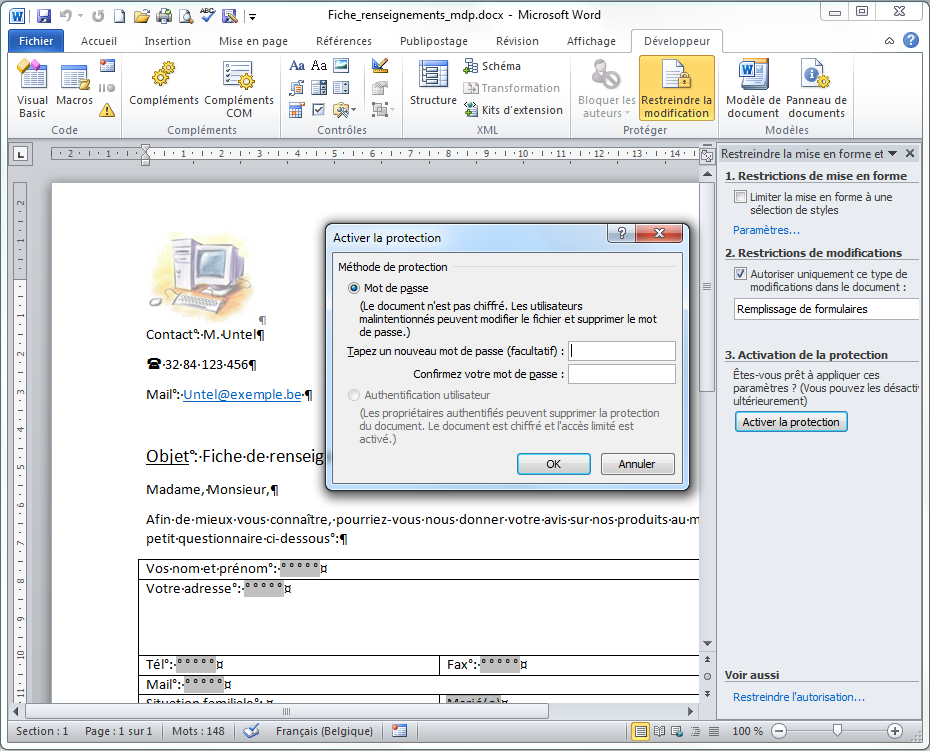
Task: Toggle Design Mode in Contrôles group
Action: pyautogui.click(x=380, y=65)
